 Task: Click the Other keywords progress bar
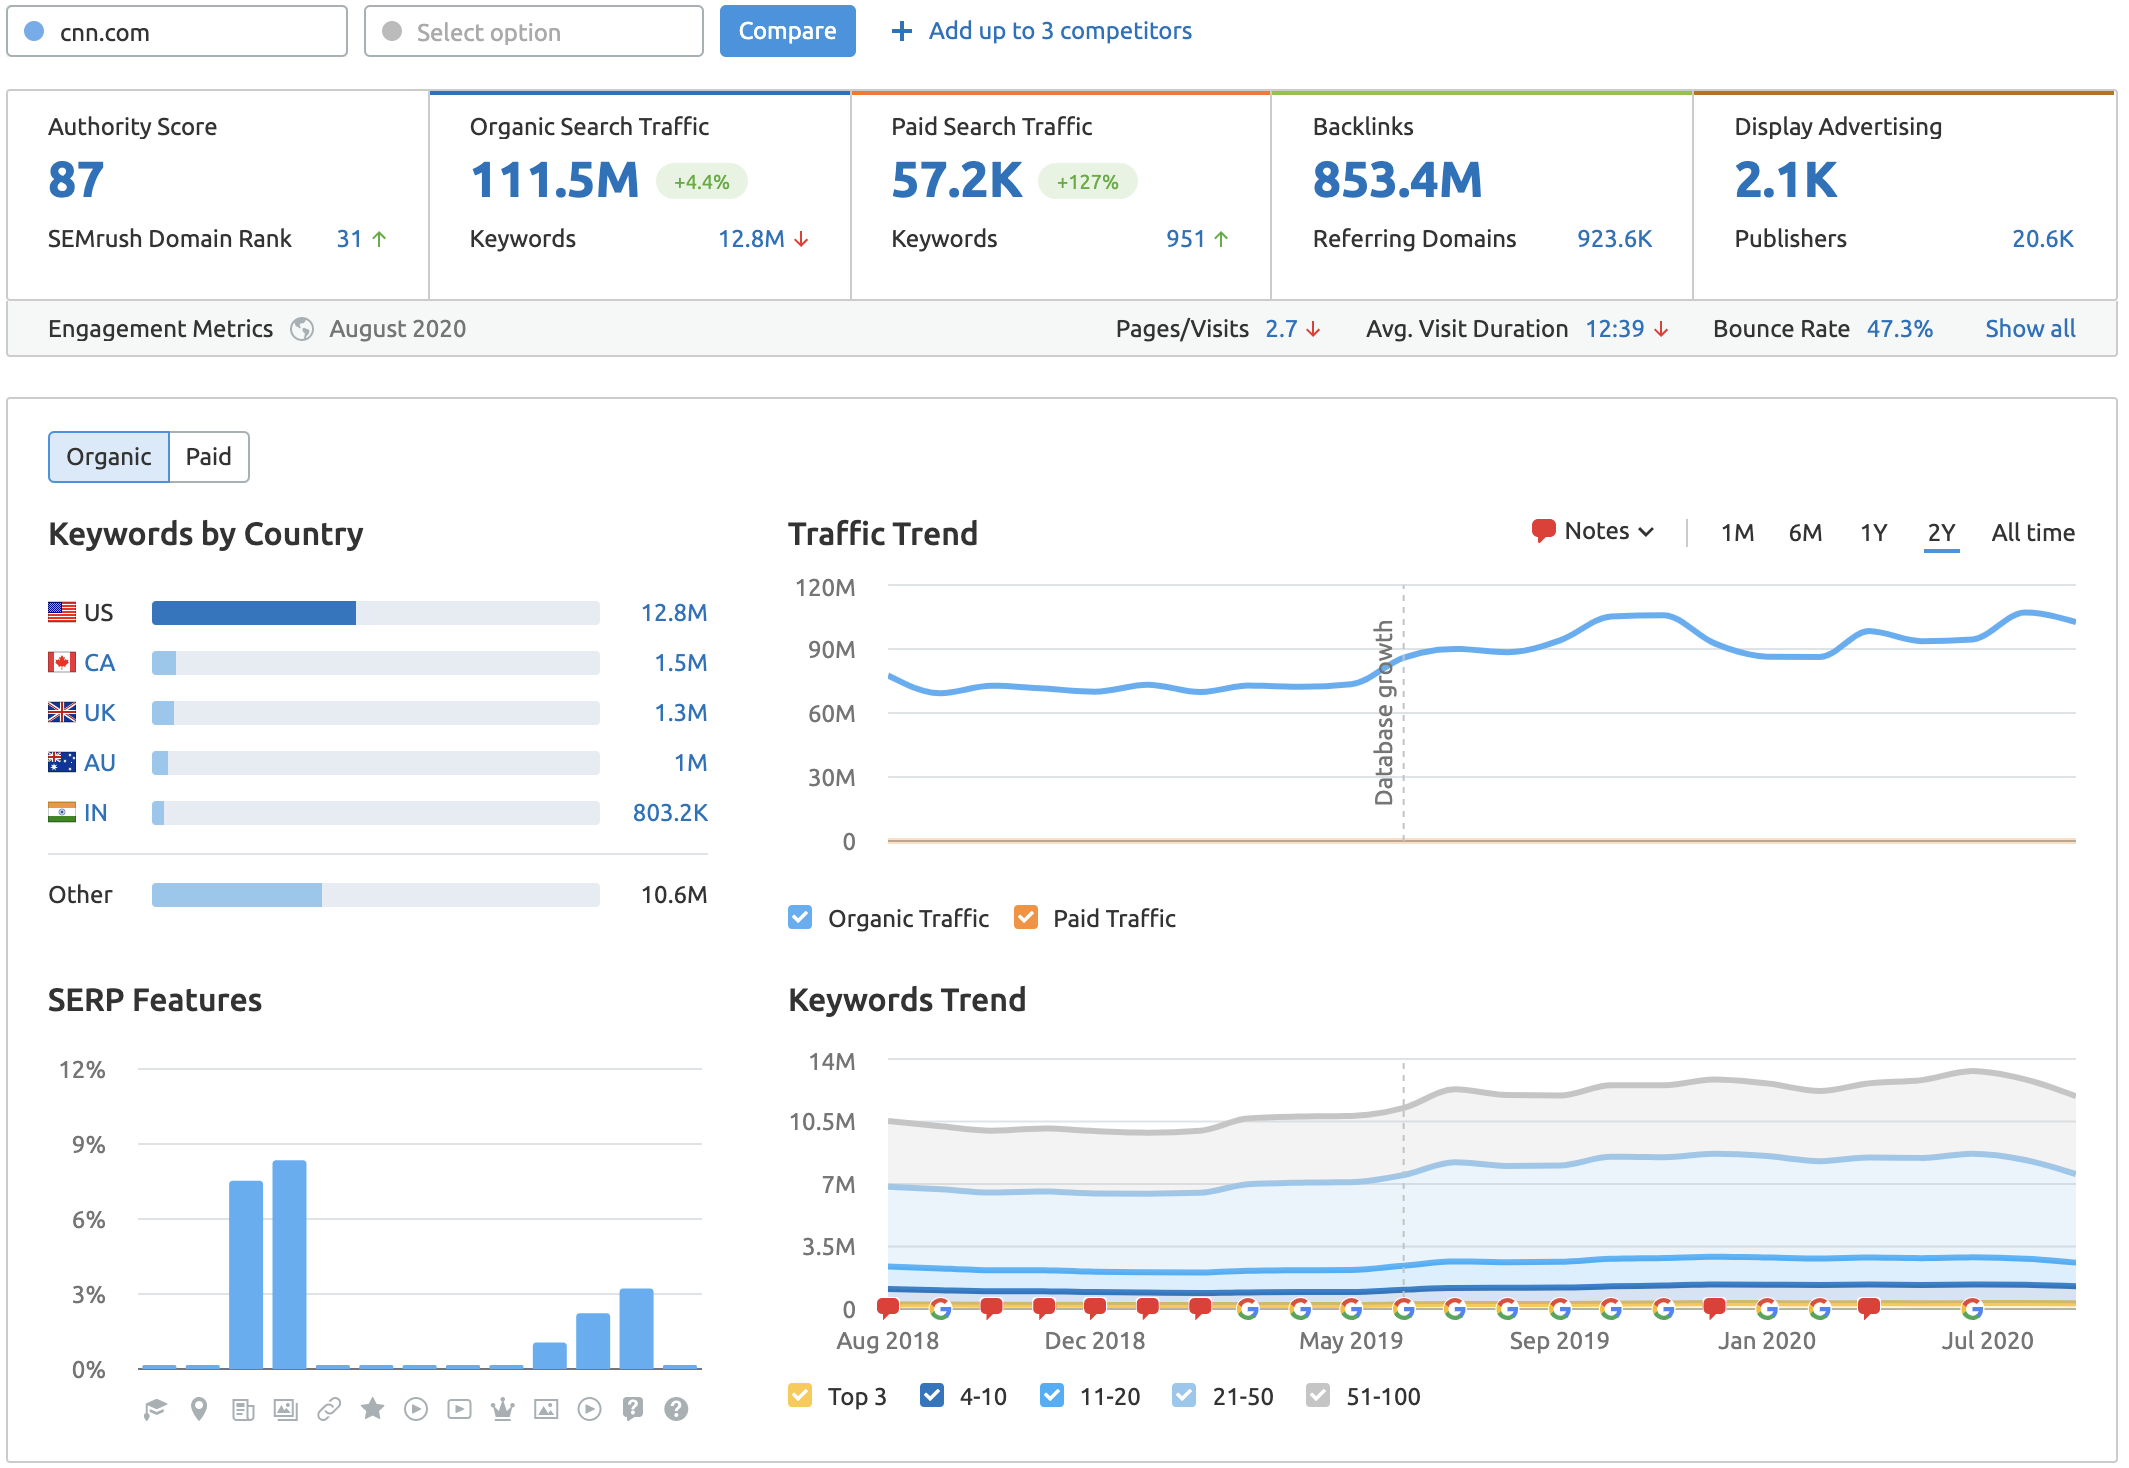(x=376, y=895)
